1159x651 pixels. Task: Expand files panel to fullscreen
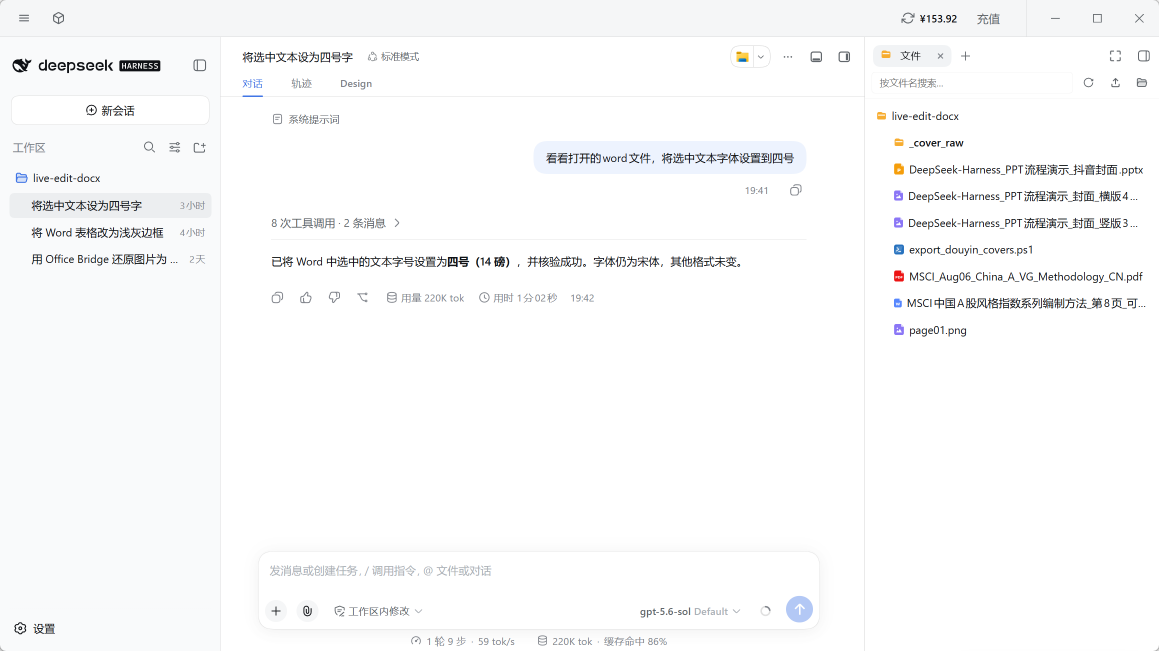tap(1115, 56)
